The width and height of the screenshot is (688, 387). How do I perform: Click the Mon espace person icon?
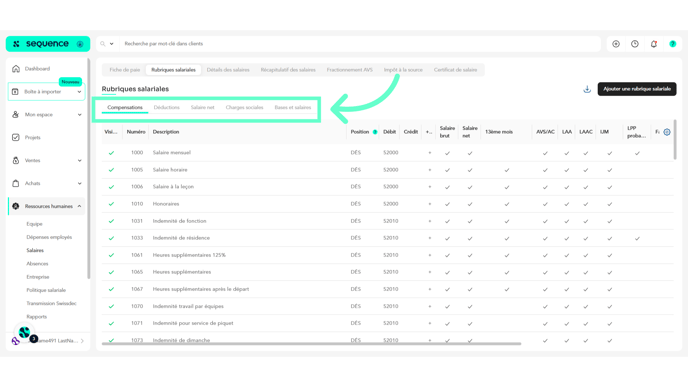click(x=16, y=115)
